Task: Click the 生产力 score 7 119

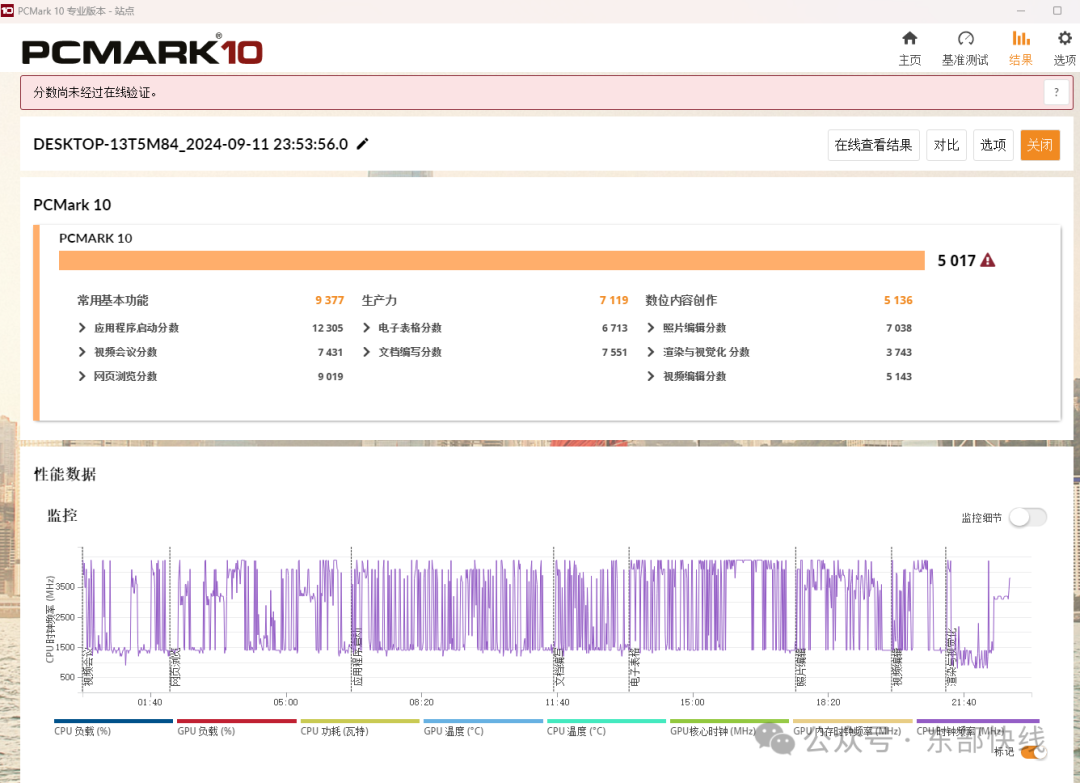Action: pyautogui.click(x=614, y=300)
